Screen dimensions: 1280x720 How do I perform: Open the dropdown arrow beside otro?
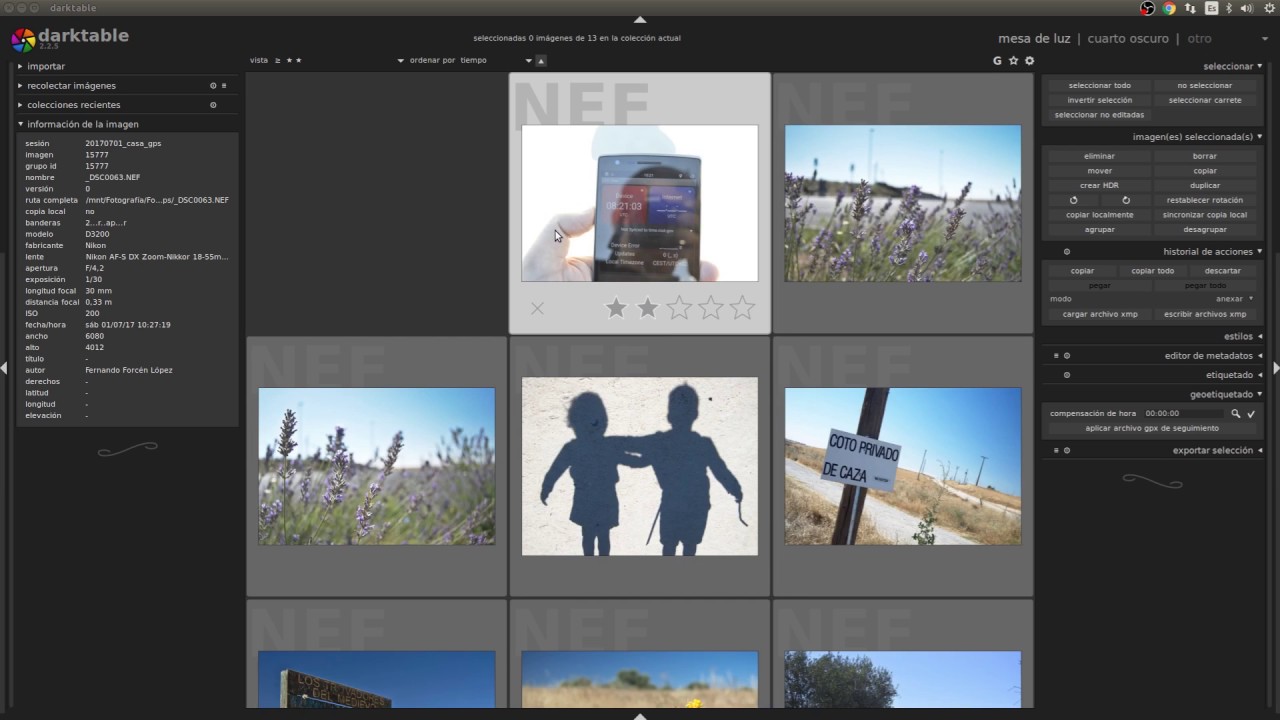tap(1265, 39)
